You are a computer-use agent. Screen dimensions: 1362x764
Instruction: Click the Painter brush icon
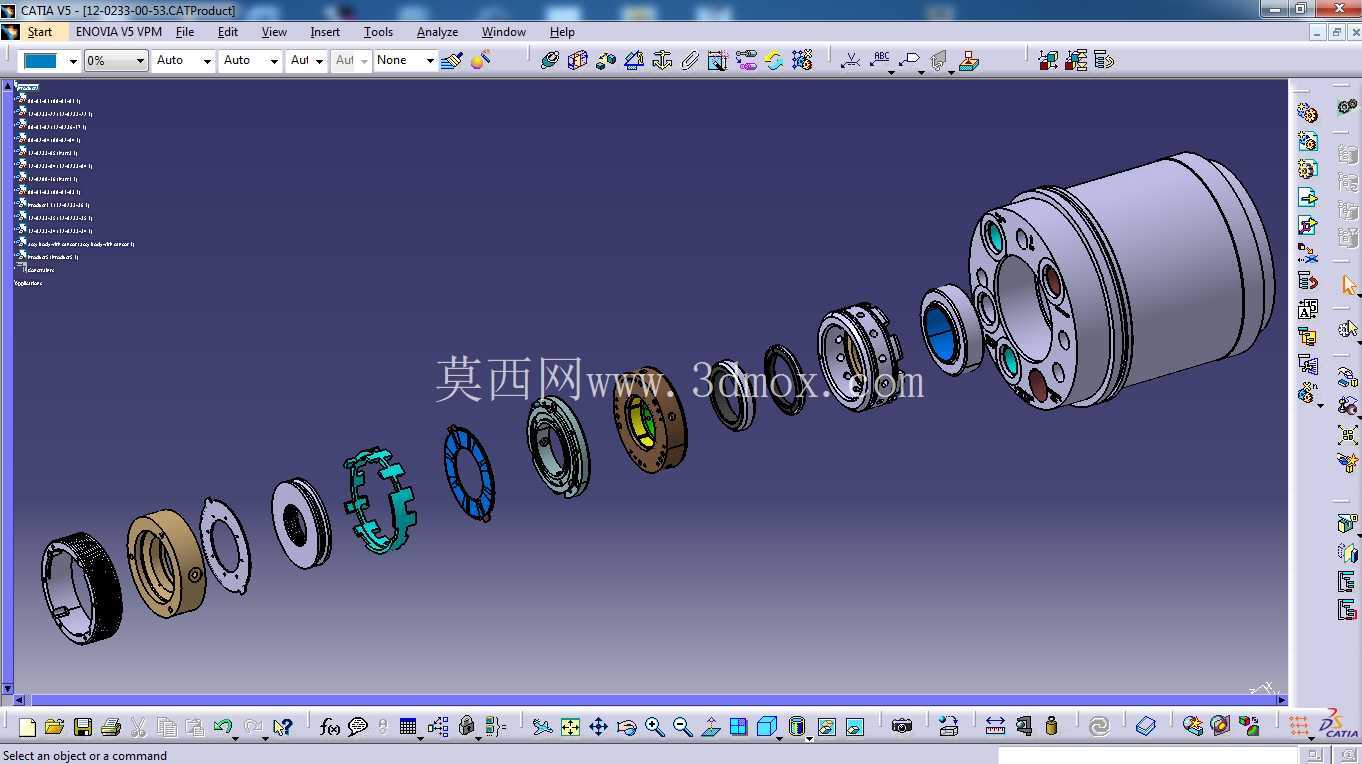(452, 60)
